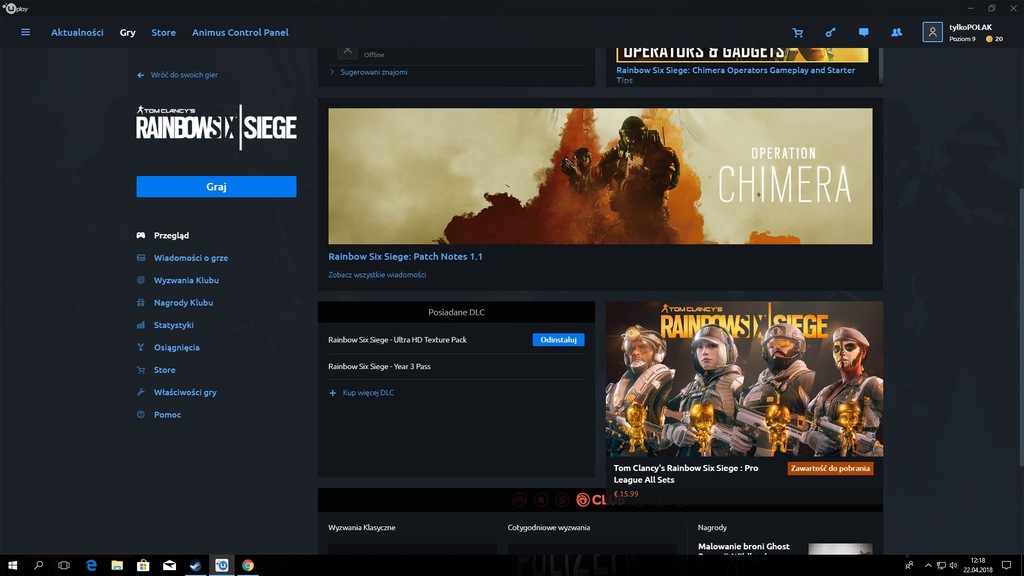Go back via Wróć do swoich gier
Viewport: 1024px width, 576px height.
pos(184,75)
